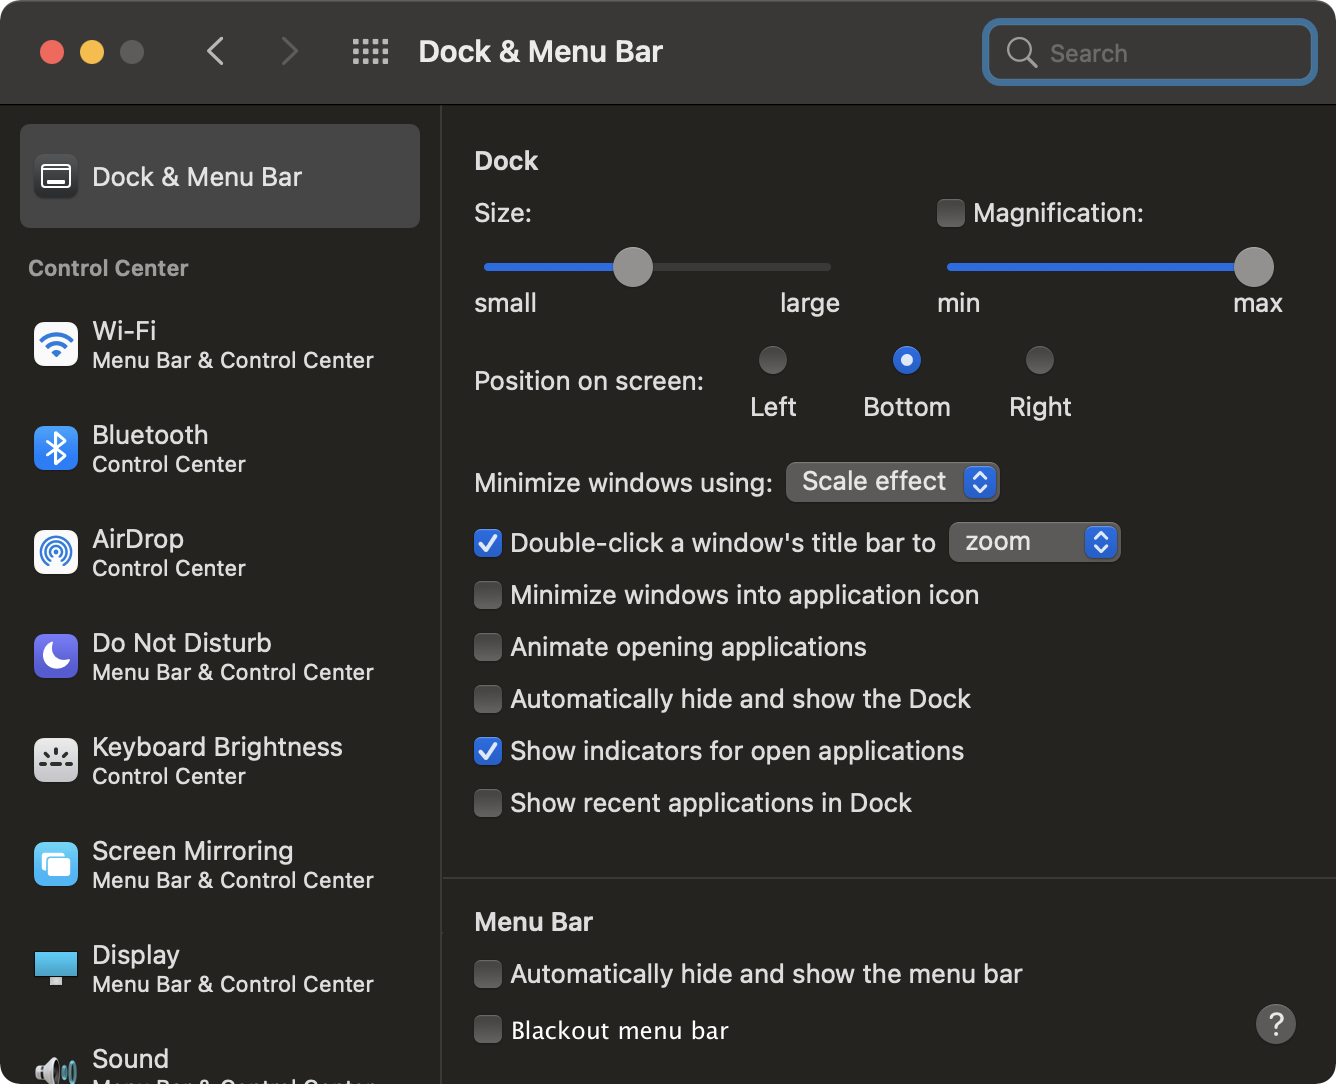
Task: Go back with the back arrow
Action: coord(216,52)
